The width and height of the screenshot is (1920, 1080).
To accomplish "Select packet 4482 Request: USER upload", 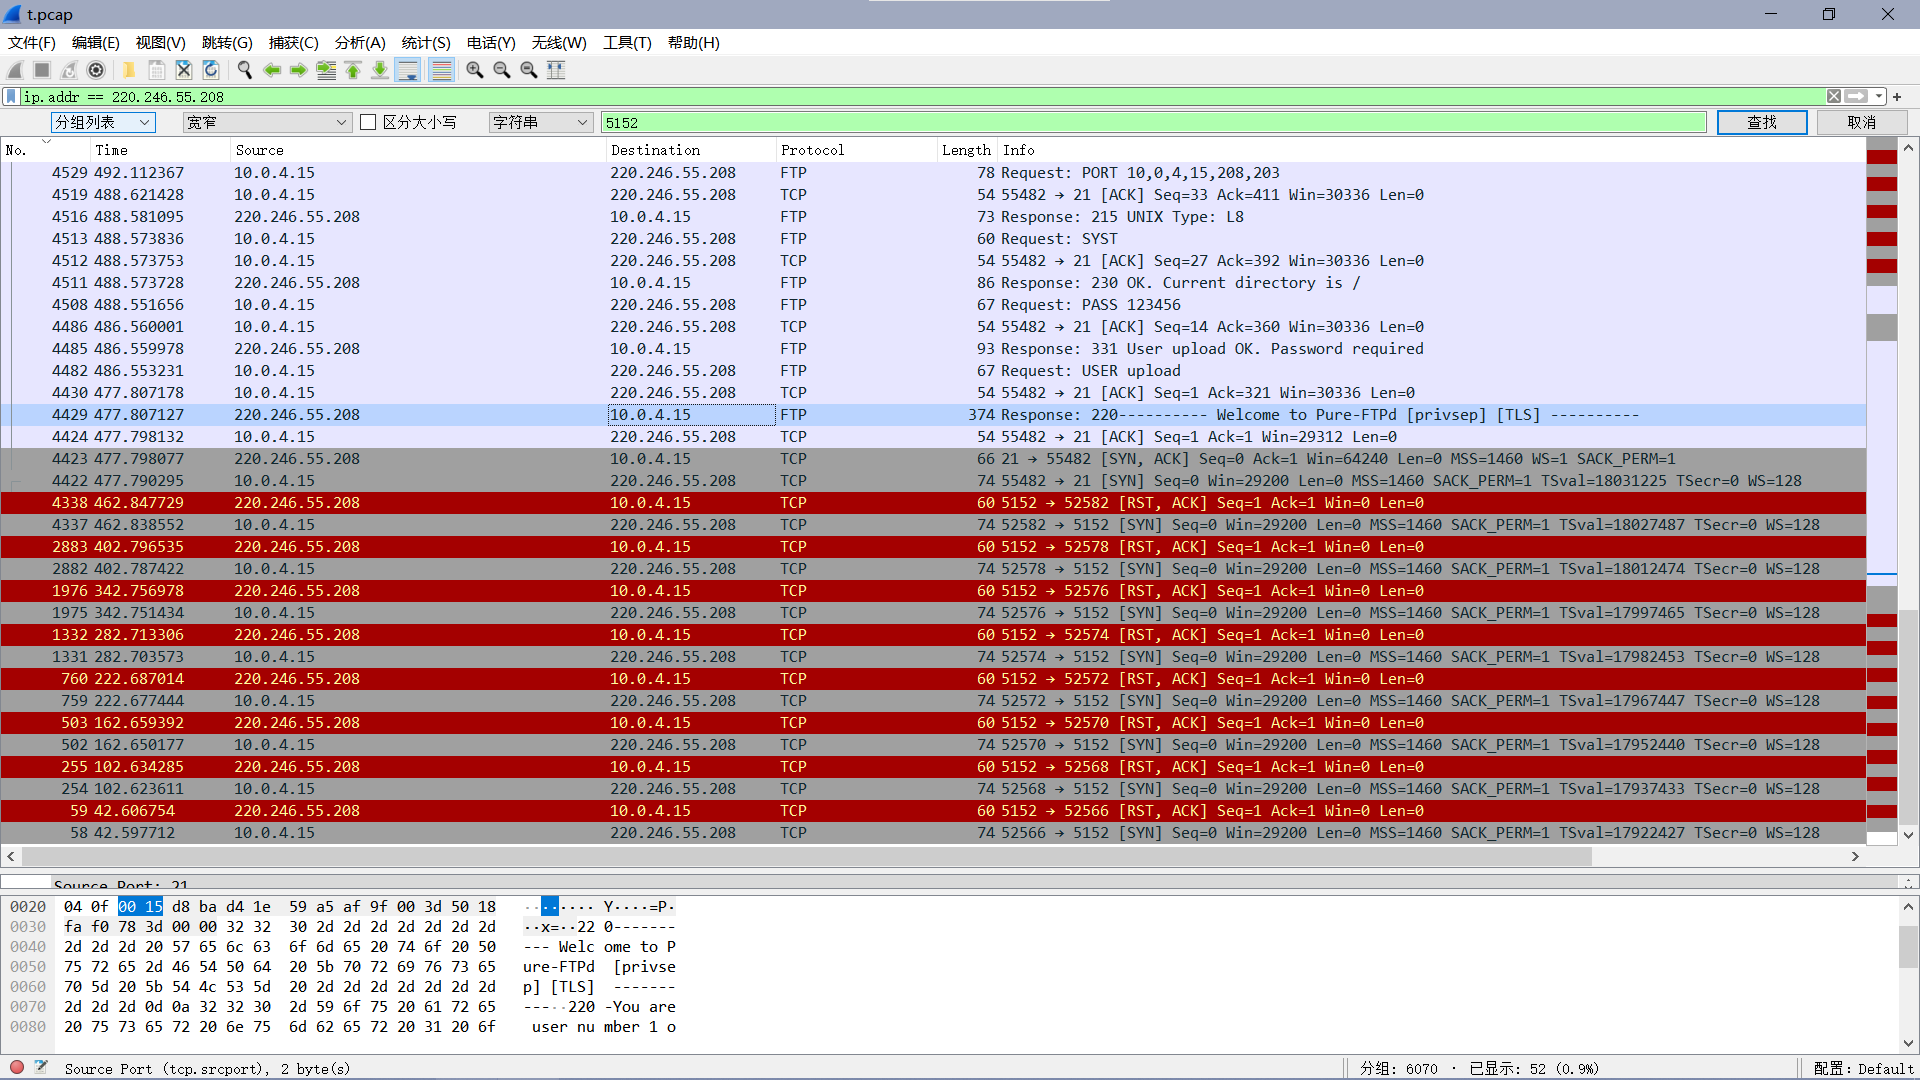I will pos(933,371).
